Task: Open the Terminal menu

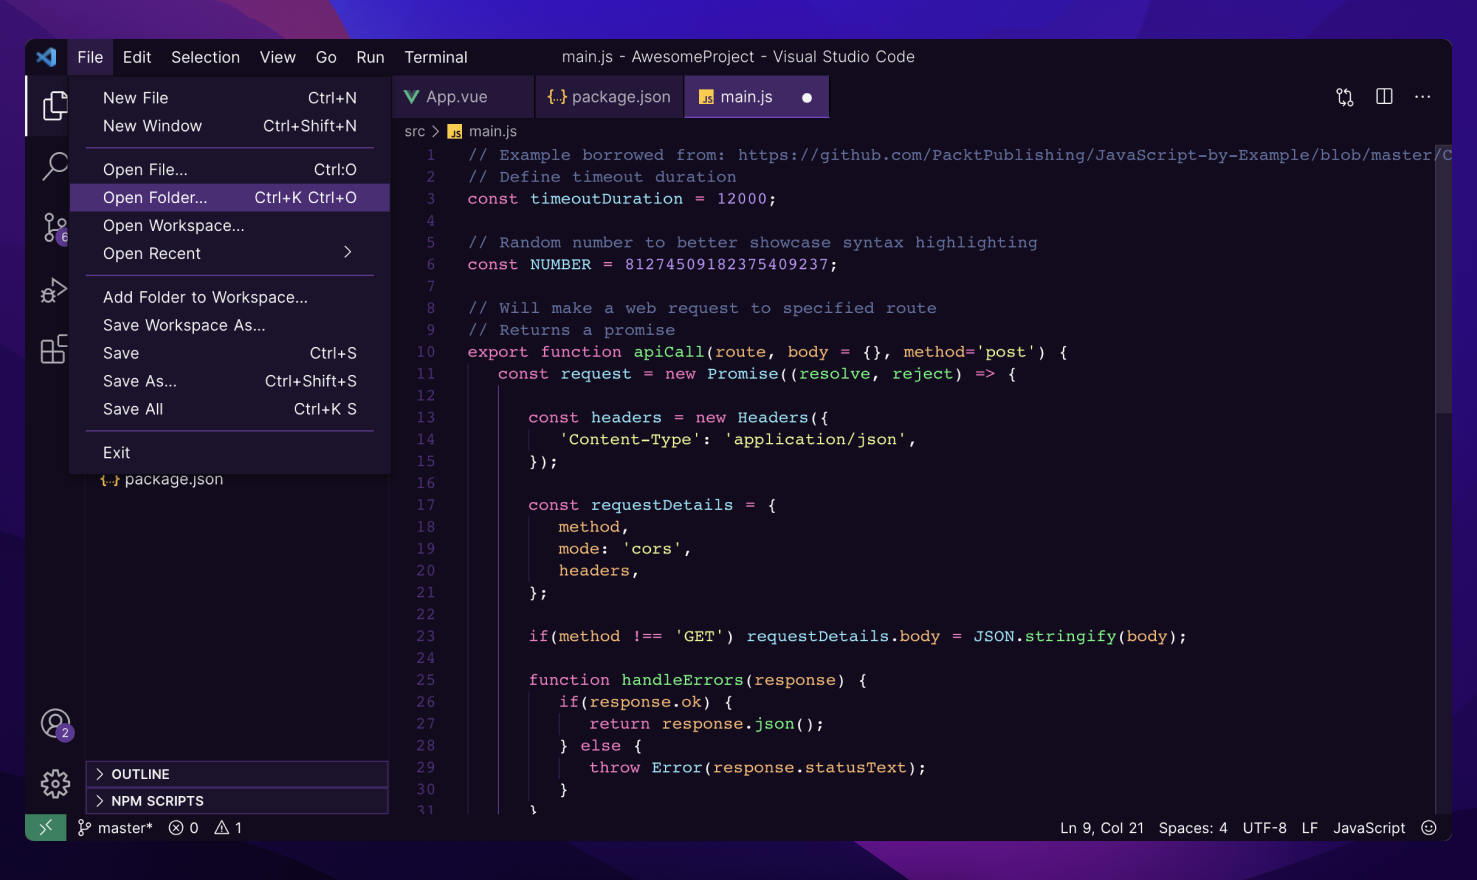Action: point(435,57)
